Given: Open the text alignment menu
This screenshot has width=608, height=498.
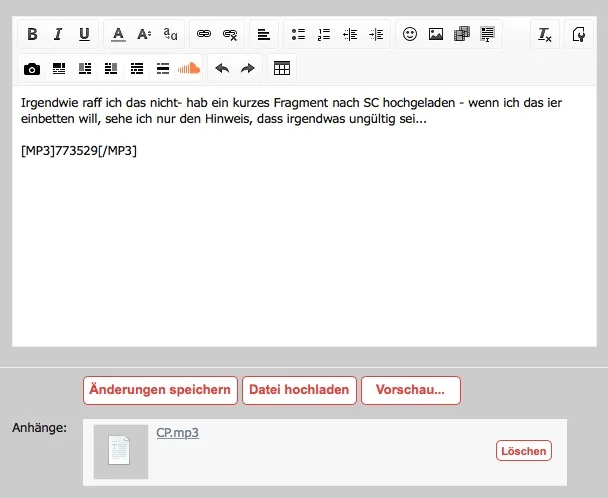Looking at the screenshot, I should [264, 35].
